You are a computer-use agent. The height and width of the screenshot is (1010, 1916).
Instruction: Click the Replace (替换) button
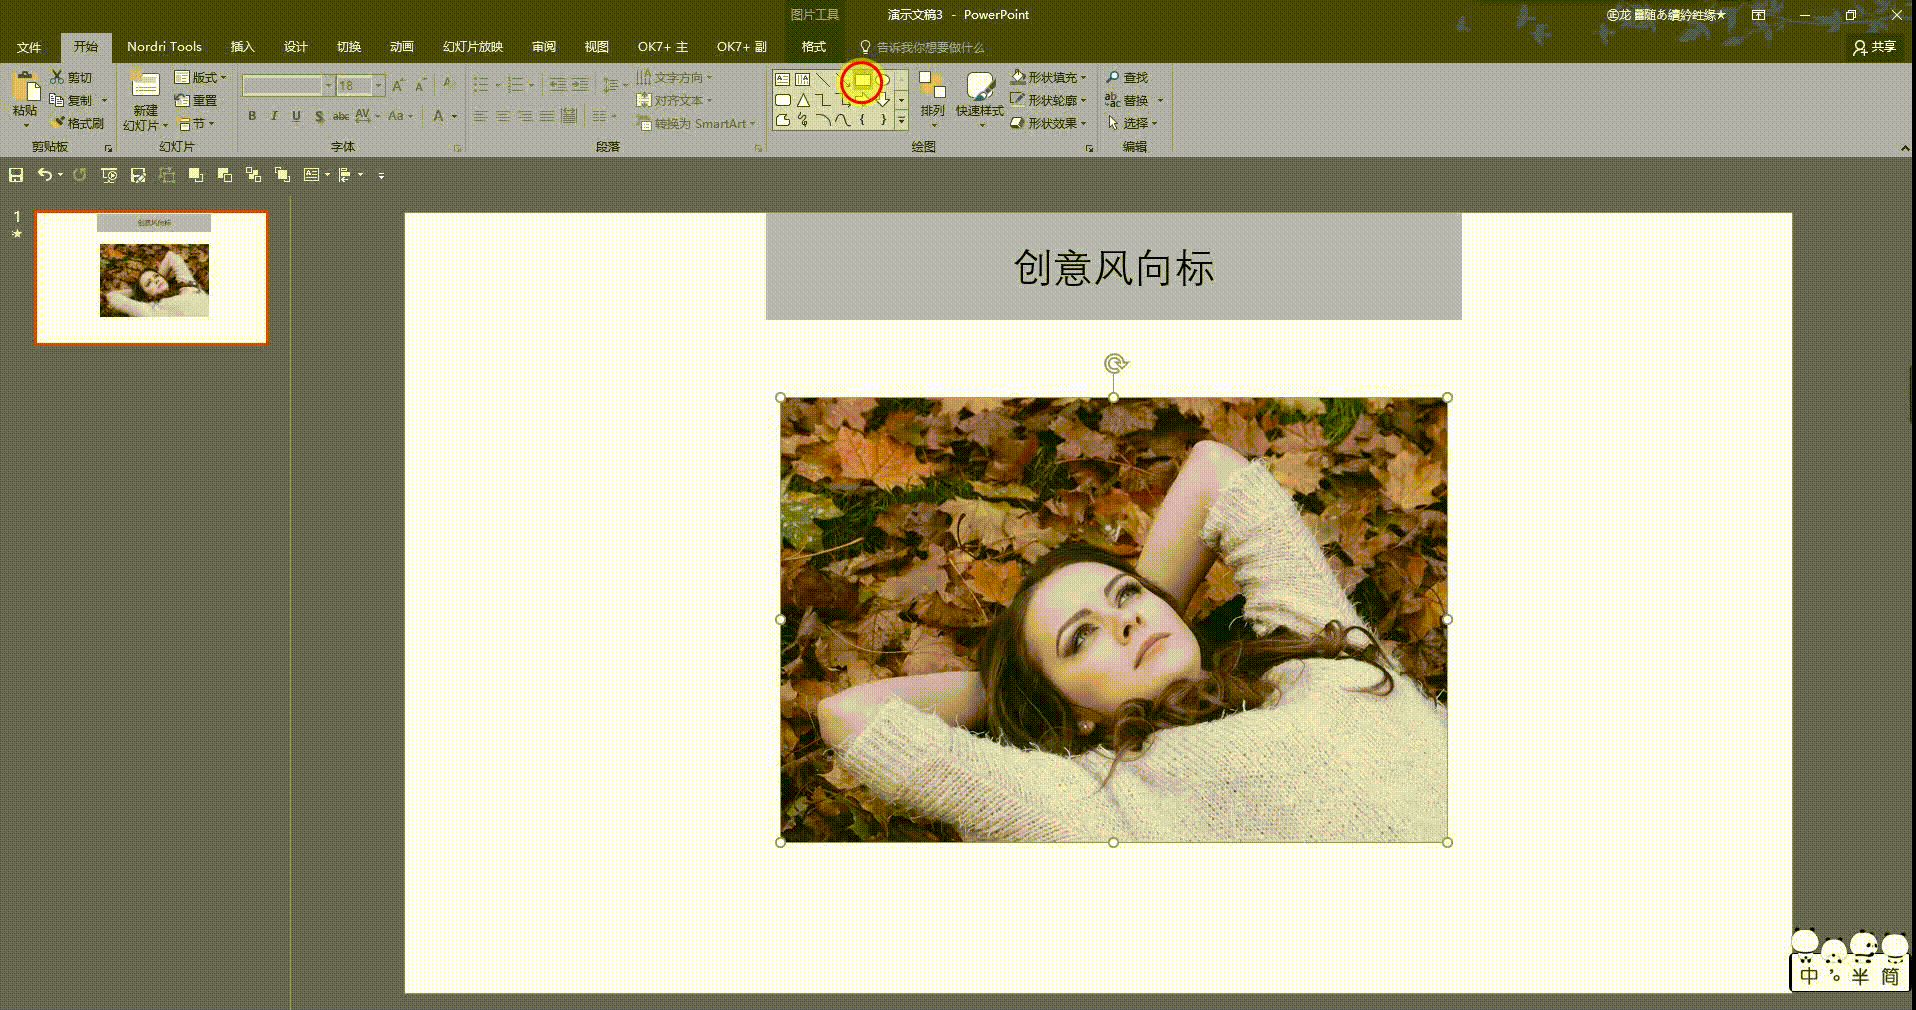[1127, 100]
